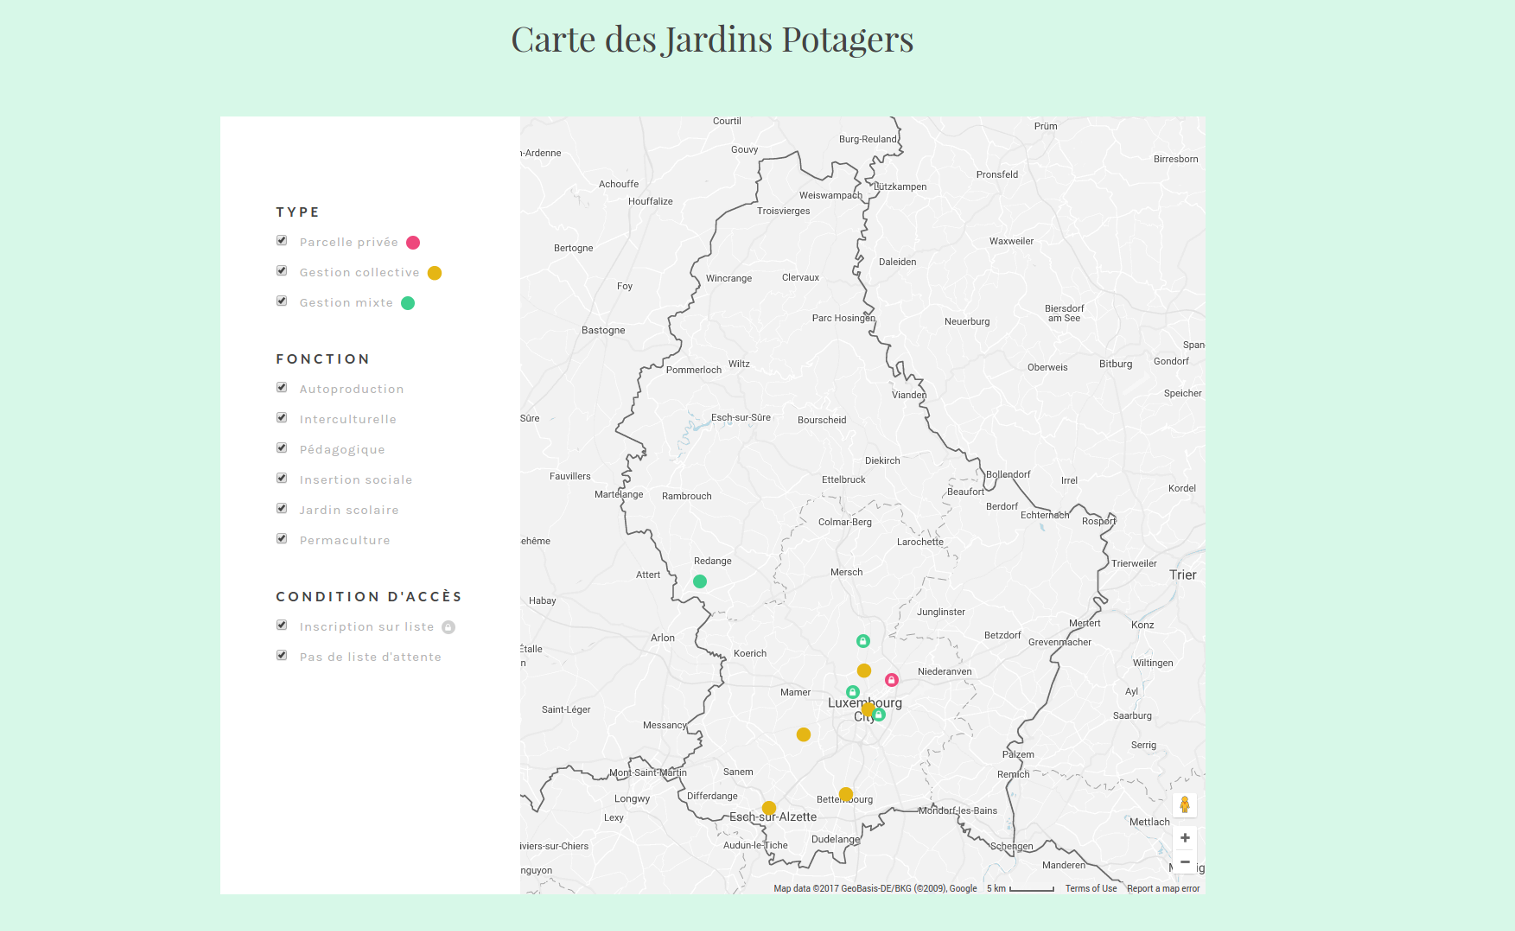This screenshot has width=1515, height=931.
Task: Click the Street View pegman icon
Action: 1185,805
